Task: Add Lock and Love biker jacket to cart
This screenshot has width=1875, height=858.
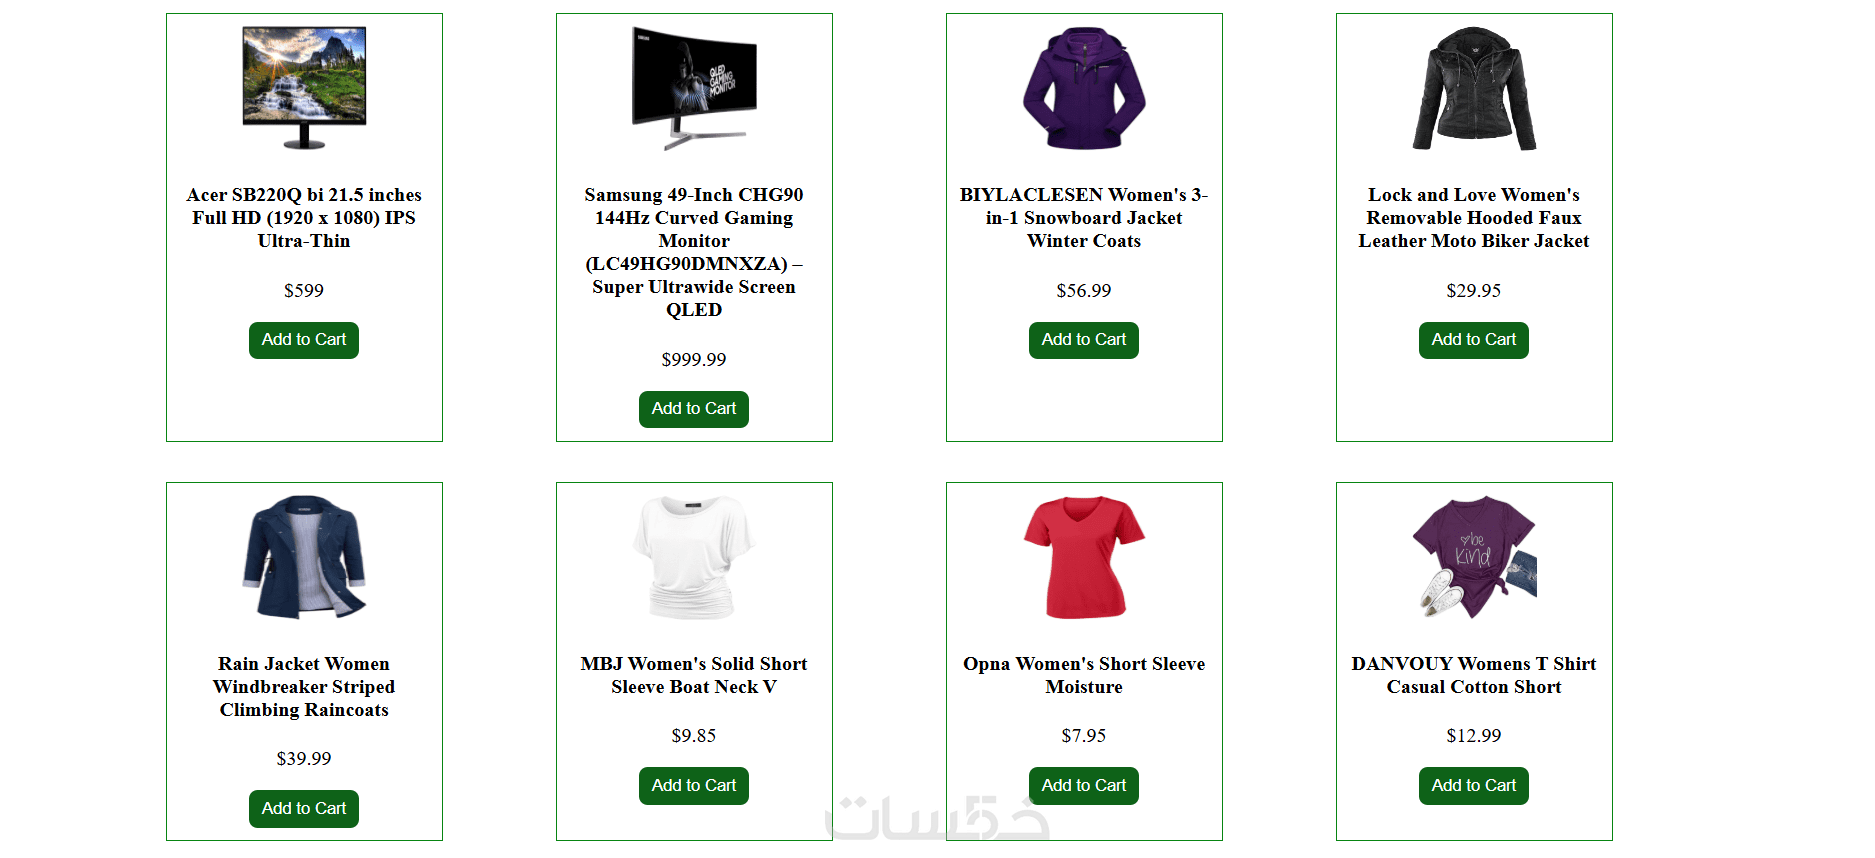Action: pos(1474,340)
